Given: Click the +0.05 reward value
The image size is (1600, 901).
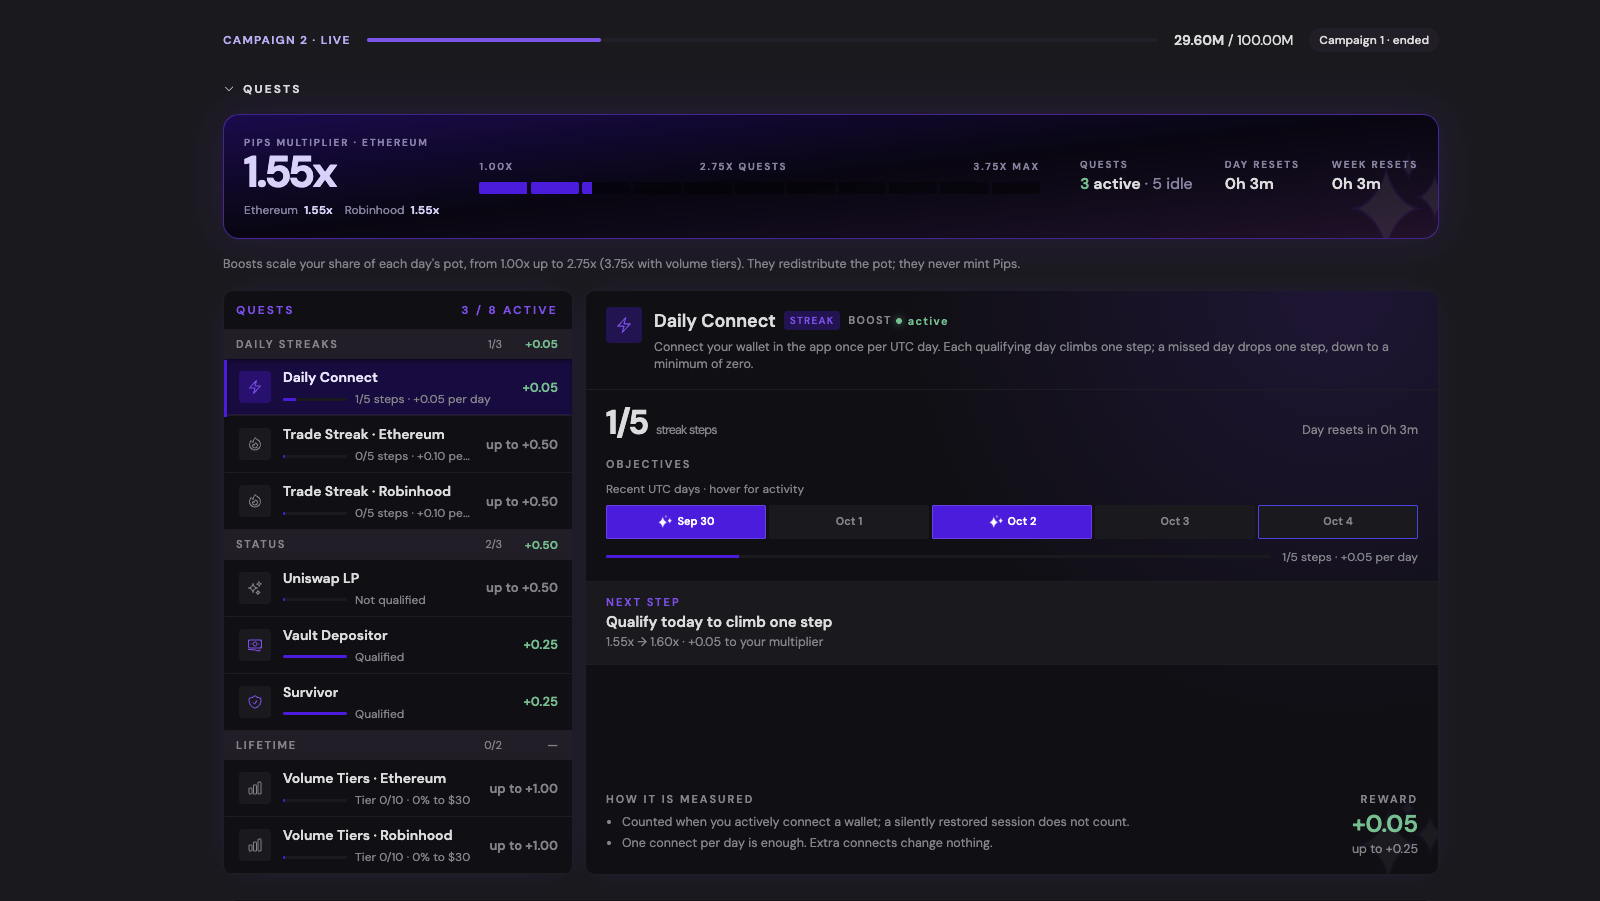Looking at the screenshot, I should click(1385, 824).
